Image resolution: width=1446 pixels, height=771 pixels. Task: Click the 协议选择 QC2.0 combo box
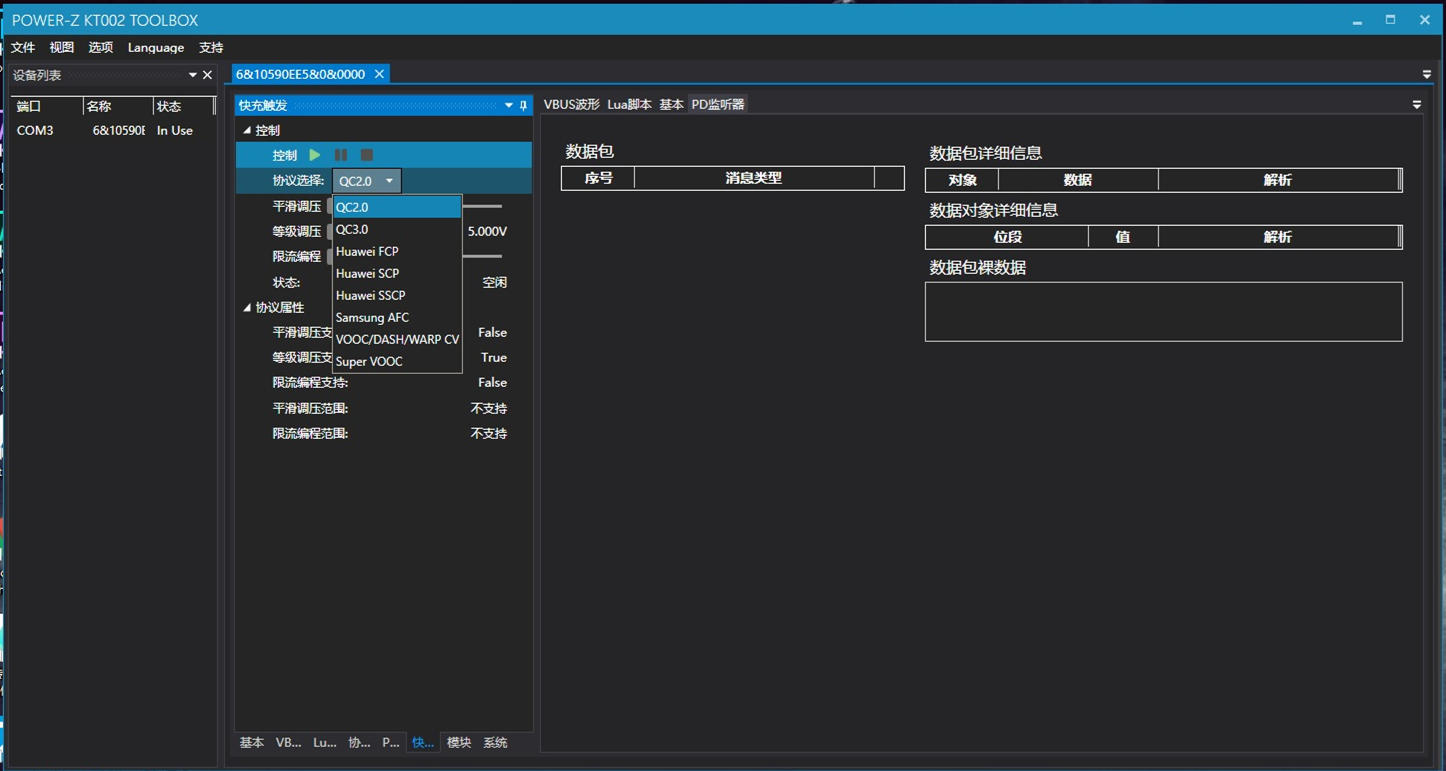tap(366, 181)
